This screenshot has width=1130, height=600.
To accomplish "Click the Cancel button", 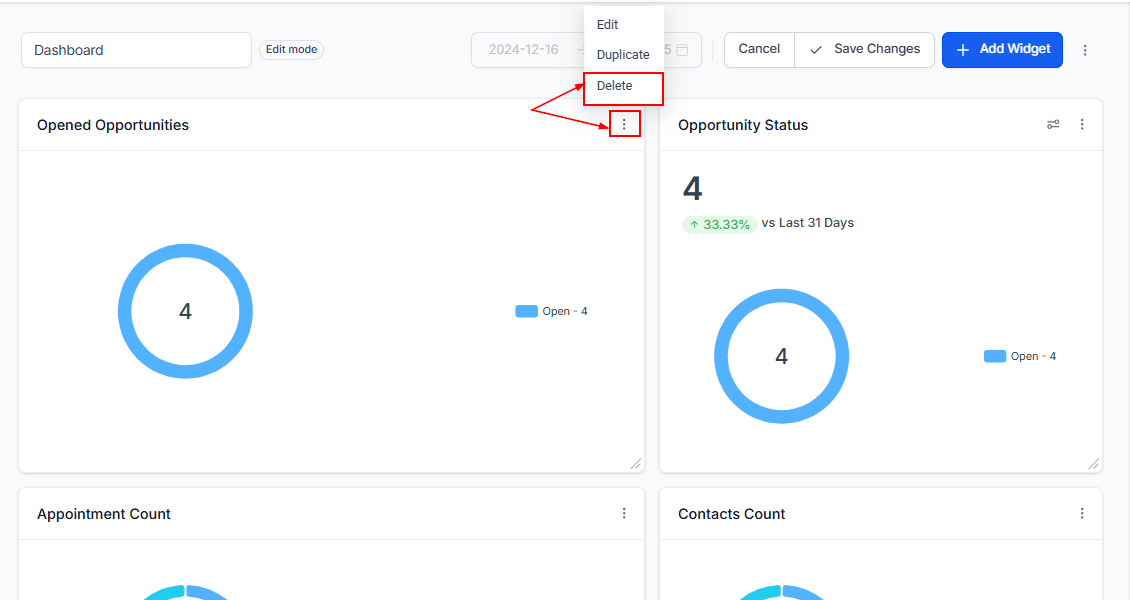I will click(x=759, y=49).
